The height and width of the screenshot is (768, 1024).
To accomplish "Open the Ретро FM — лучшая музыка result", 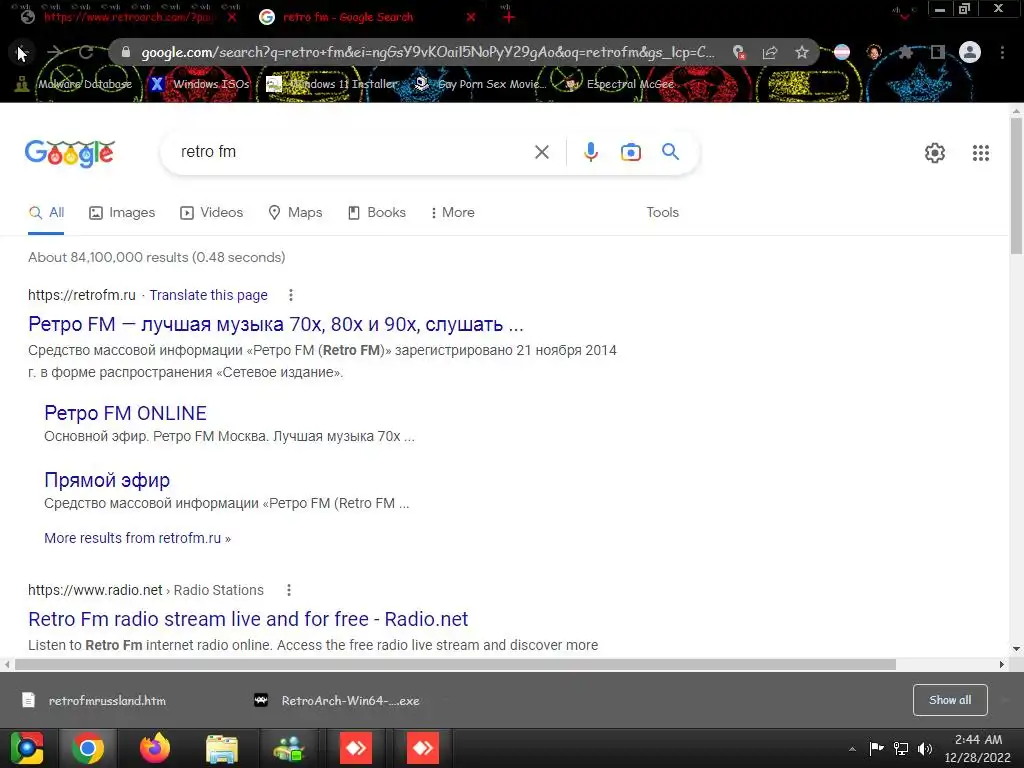I will 276,324.
